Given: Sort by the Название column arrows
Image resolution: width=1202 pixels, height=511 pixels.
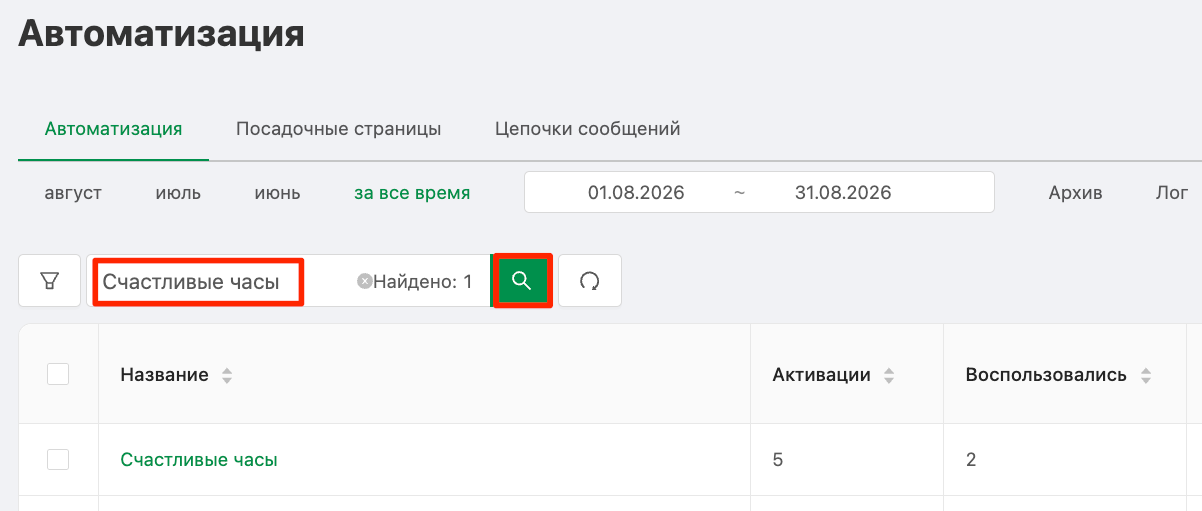Looking at the screenshot, I should tap(227, 376).
